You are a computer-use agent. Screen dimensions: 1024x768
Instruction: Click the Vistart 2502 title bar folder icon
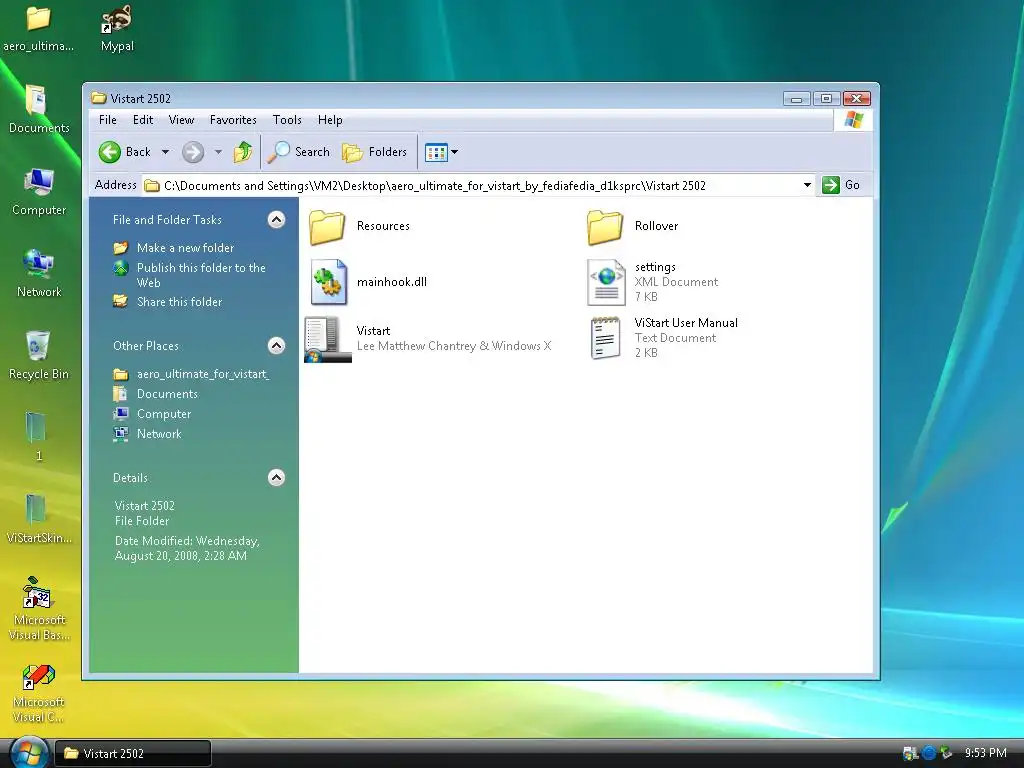[99, 99]
